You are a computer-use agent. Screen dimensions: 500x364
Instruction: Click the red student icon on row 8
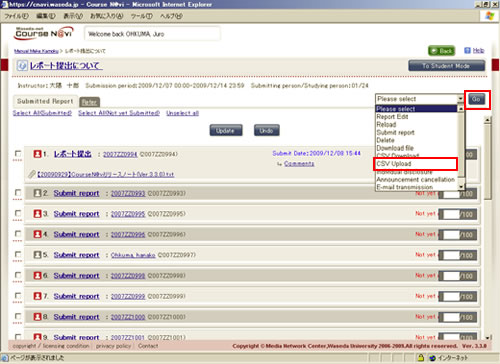(x=37, y=317)
